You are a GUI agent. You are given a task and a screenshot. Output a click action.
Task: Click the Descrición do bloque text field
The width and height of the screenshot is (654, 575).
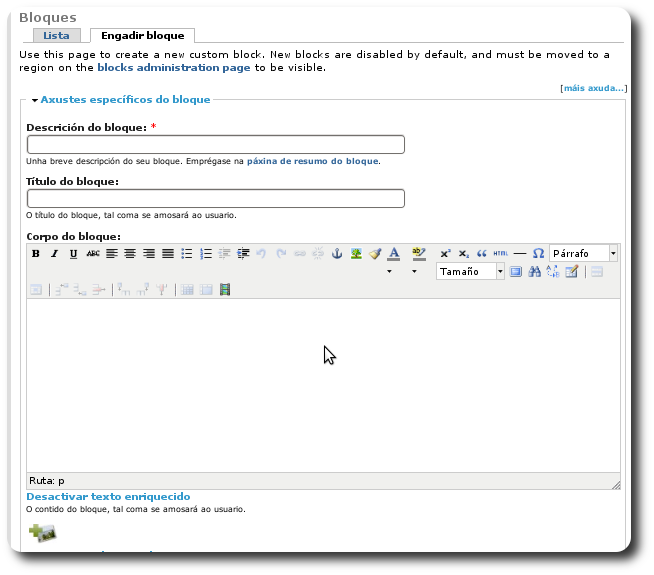coord(215,145)
